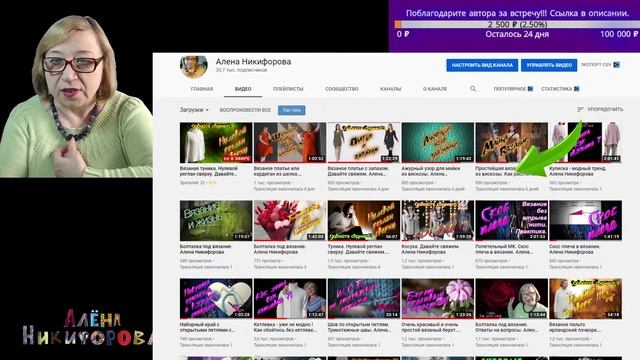Click the Алена Никифорова channel avatar
The image size is (640, 360).
(194, 66)
